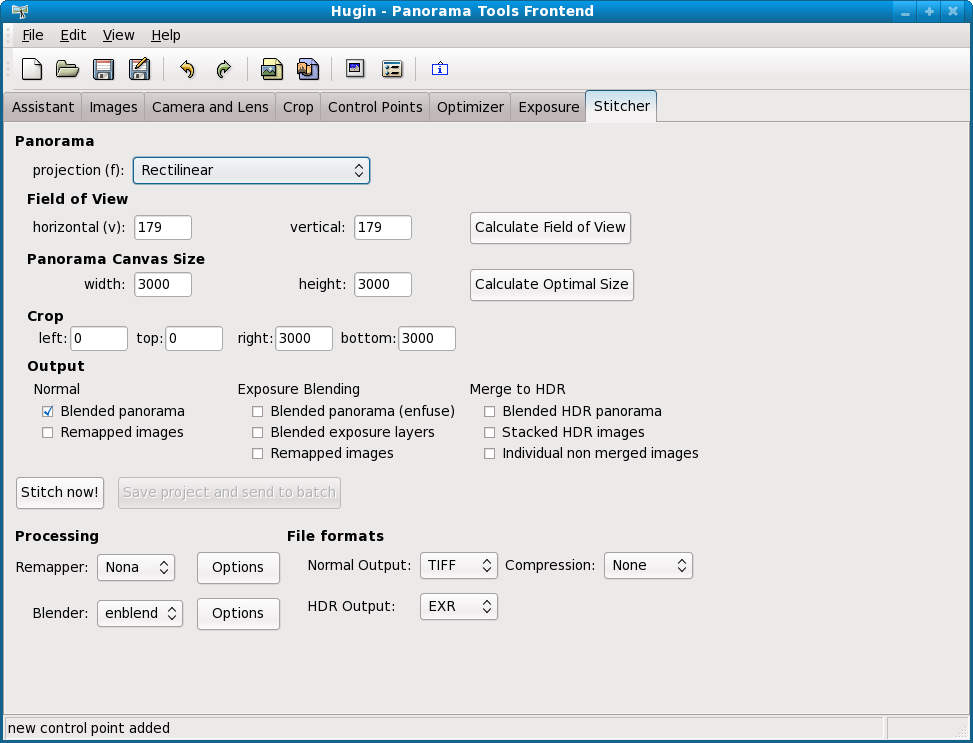Switch to the Control Points tab
The image size is (973, 743).
375,107
